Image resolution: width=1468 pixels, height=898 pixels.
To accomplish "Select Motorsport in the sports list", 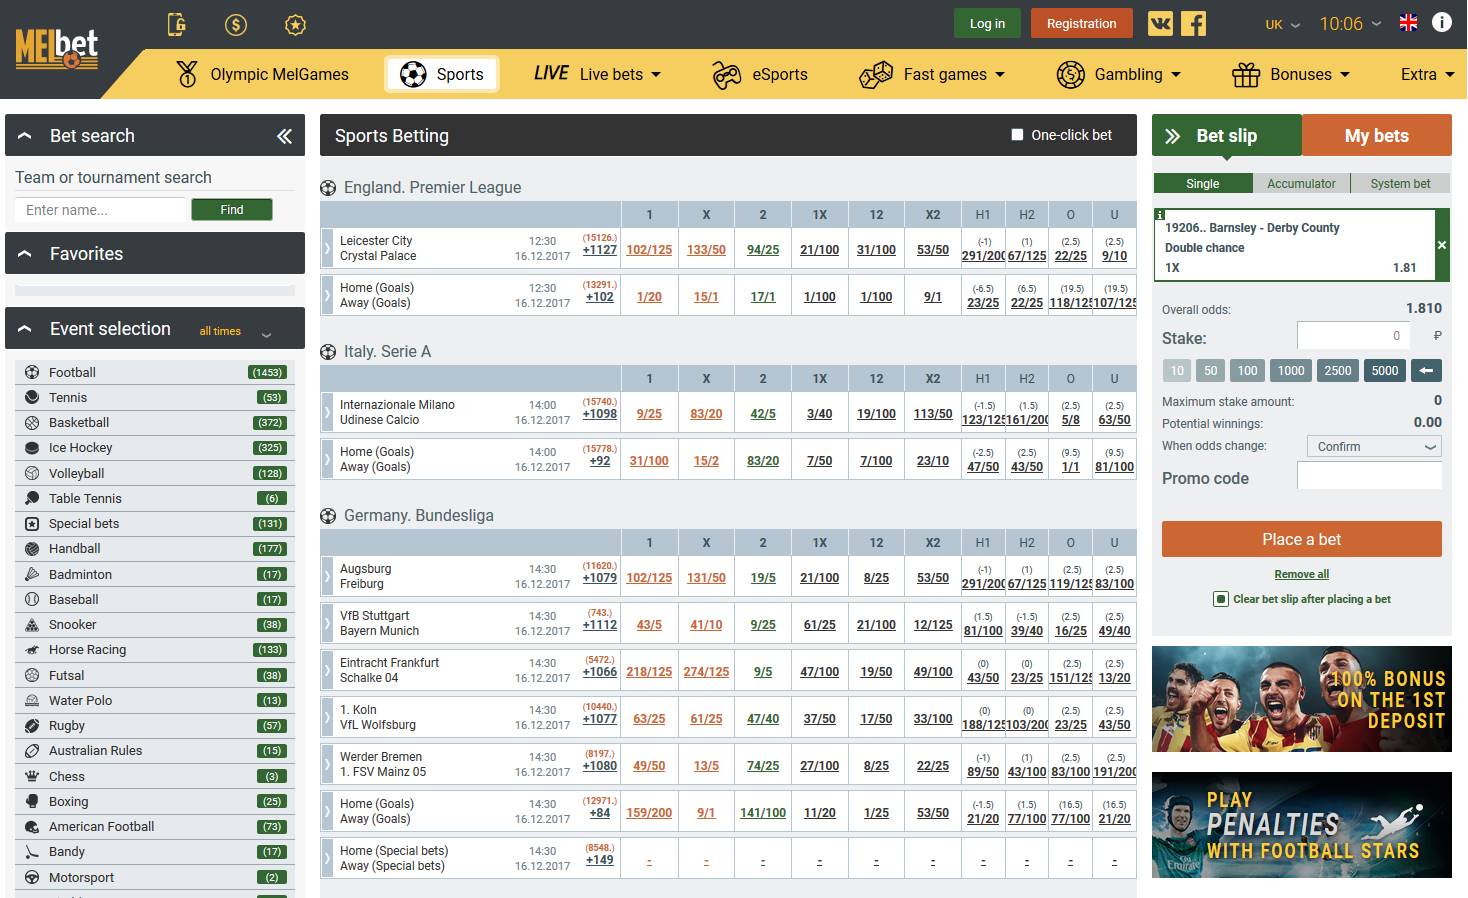I will coord(155,877).
